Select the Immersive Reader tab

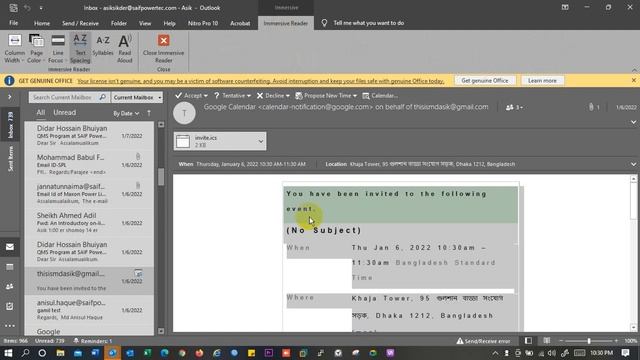pos(286,23)
